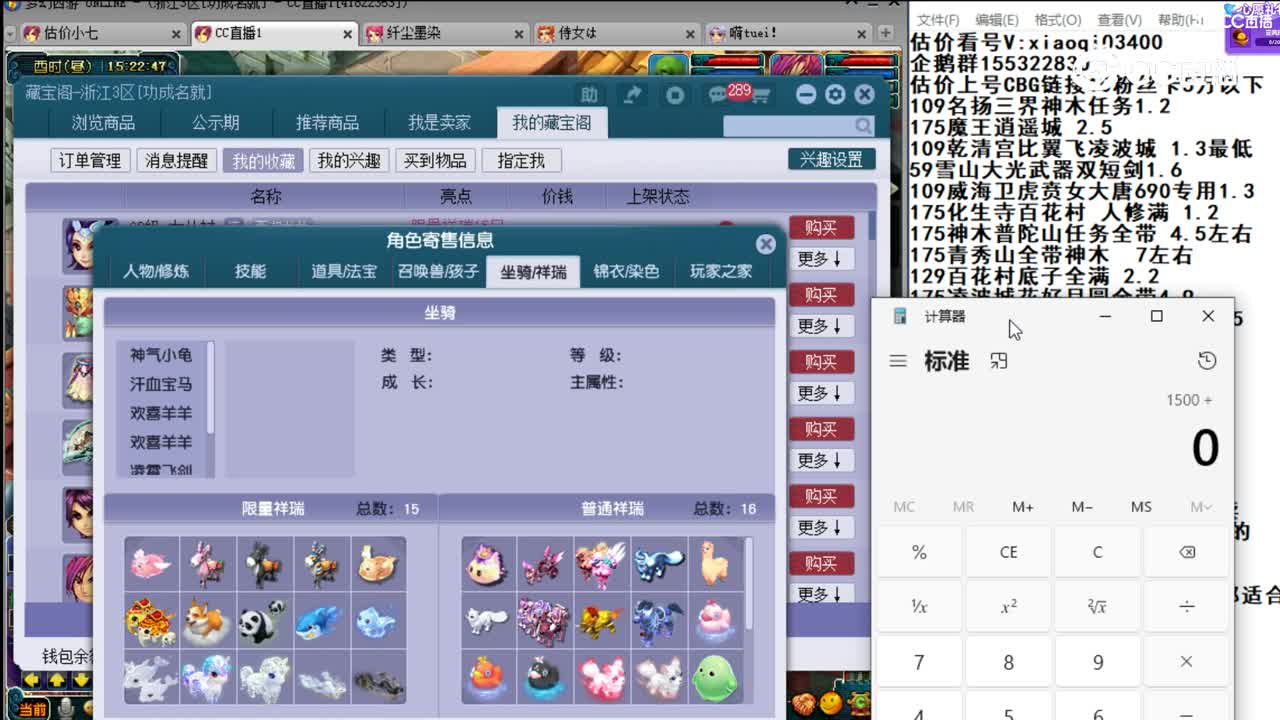Click the calculator CE button
The width and height of the screenshot is (1280, 720).
(1008, 552)
